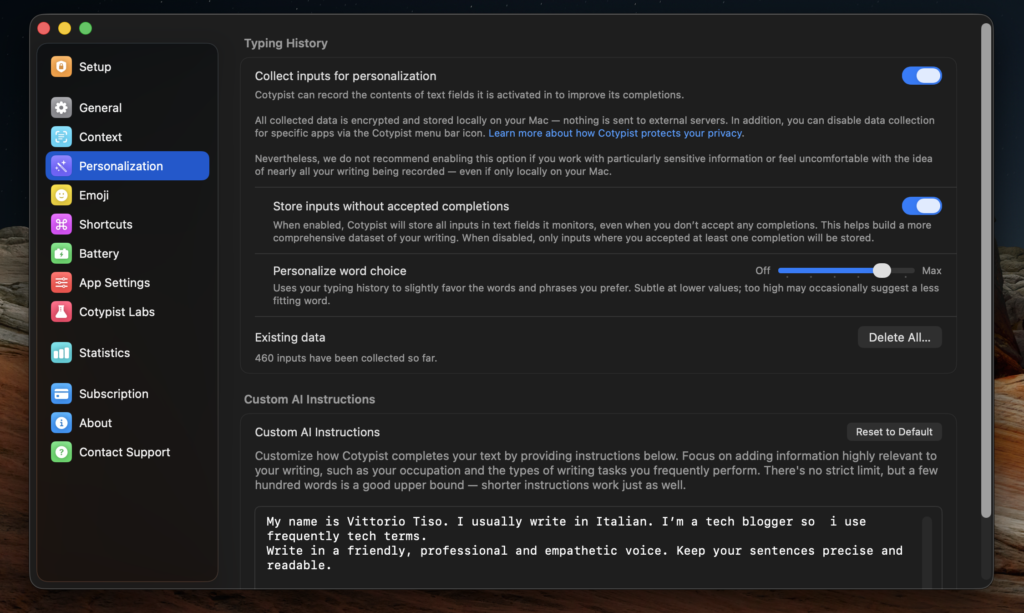Open the App Settings section label
Viewport: 1024px width, 613px height.
point(114,283)
